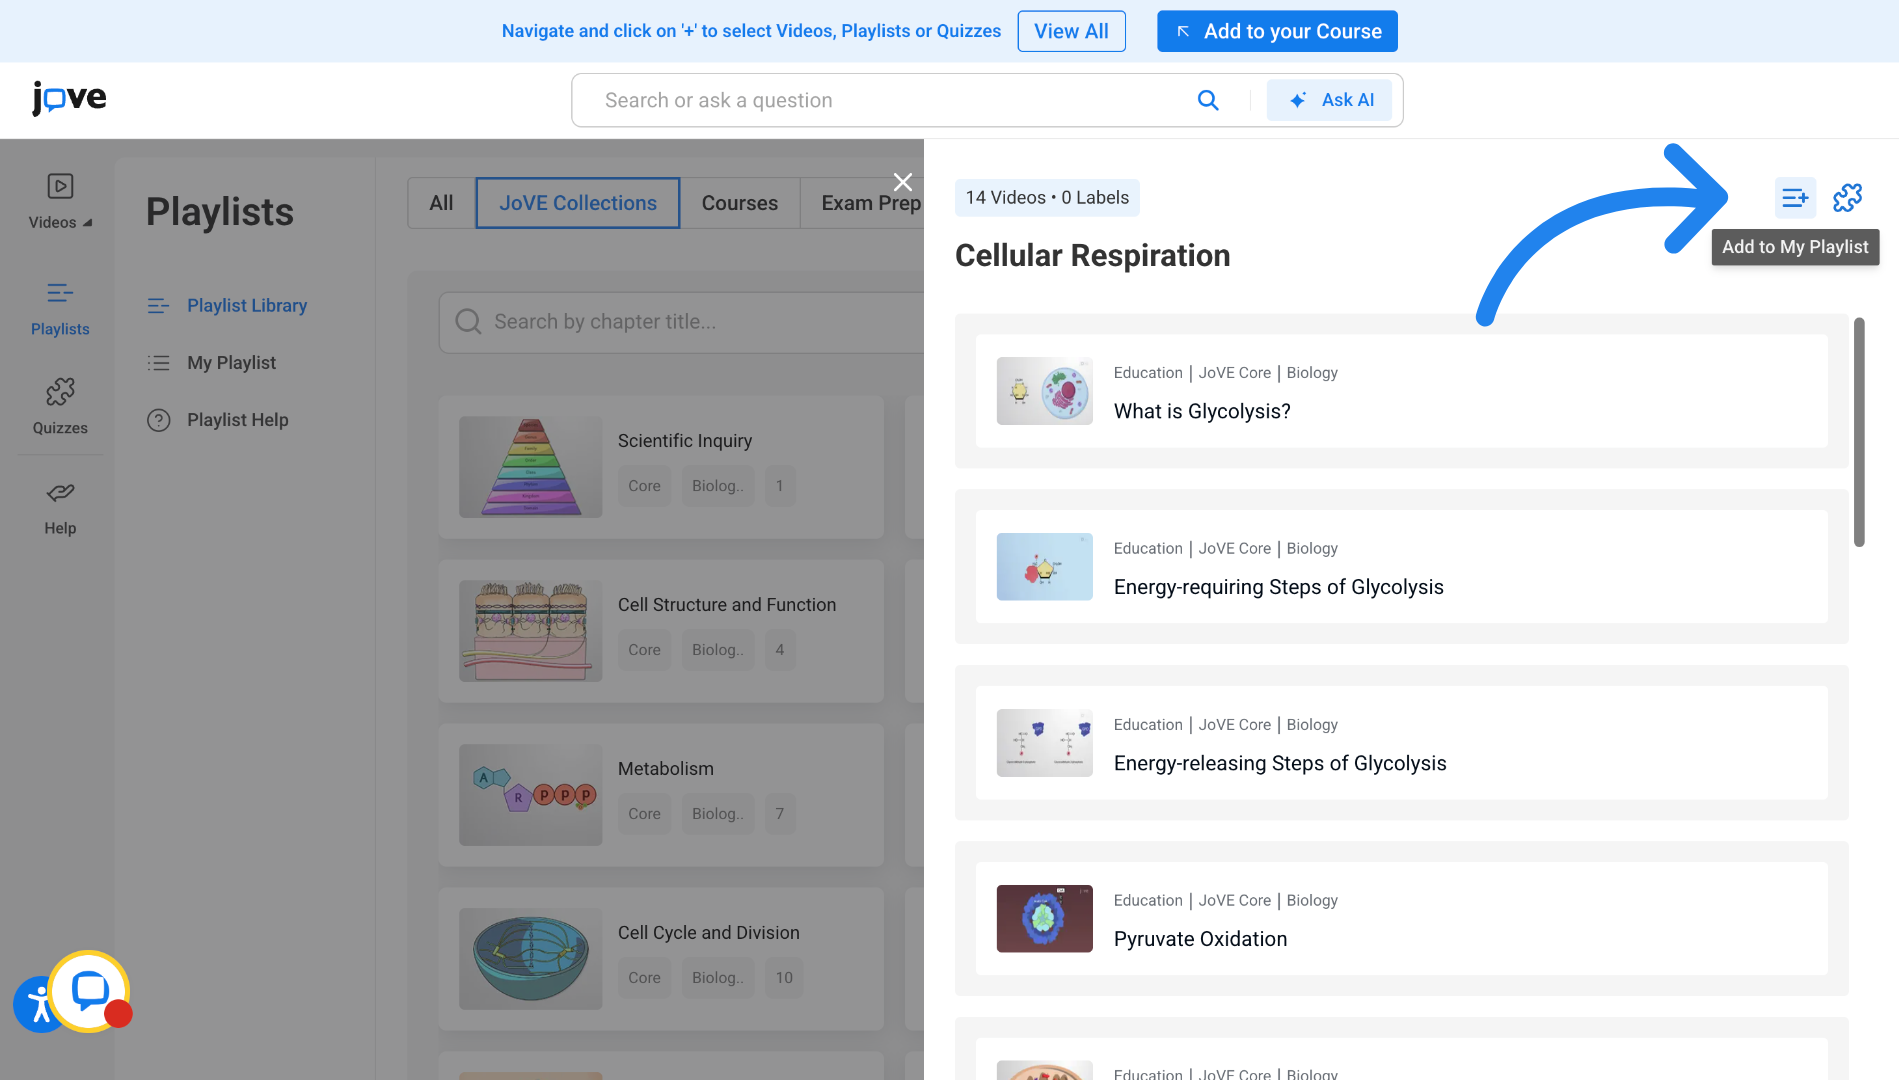
Task: Click the 10 count on Cell Cycle card
Action: coord(784,978)
